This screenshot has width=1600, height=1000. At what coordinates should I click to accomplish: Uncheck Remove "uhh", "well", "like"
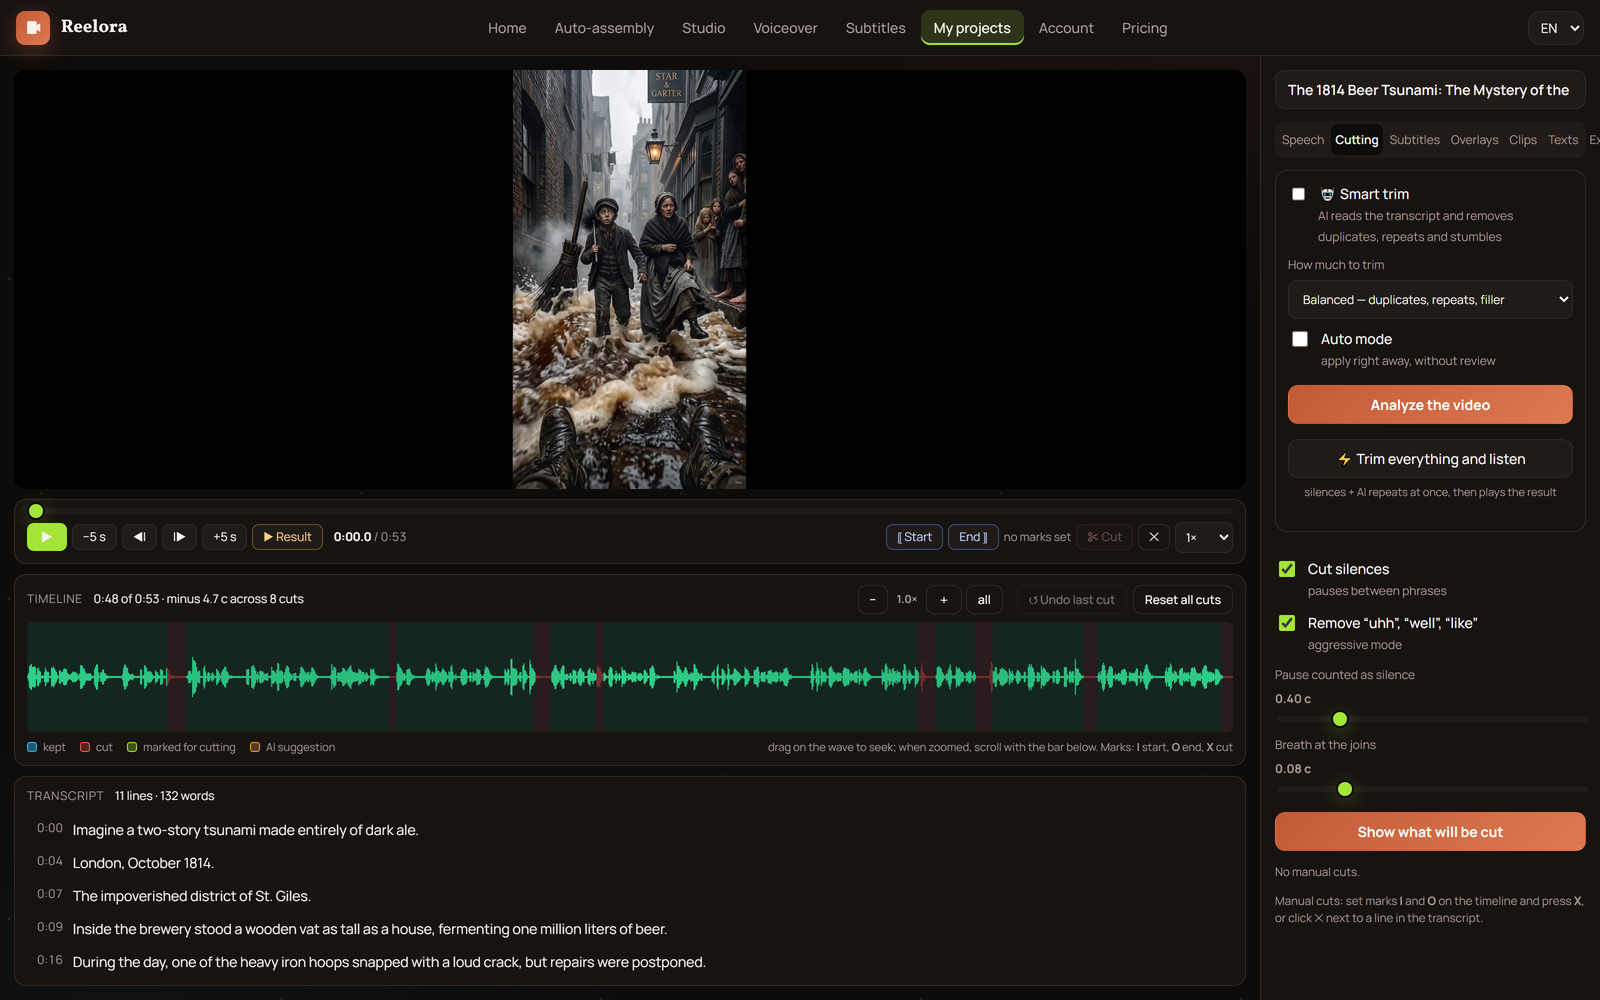[x=1287, y=623]
